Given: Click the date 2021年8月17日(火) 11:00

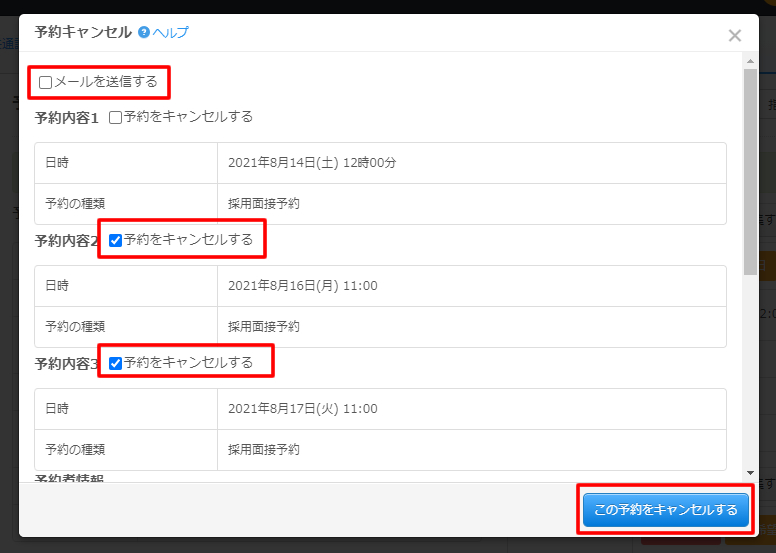Looking at the screenshot, I should coord(302,409).
